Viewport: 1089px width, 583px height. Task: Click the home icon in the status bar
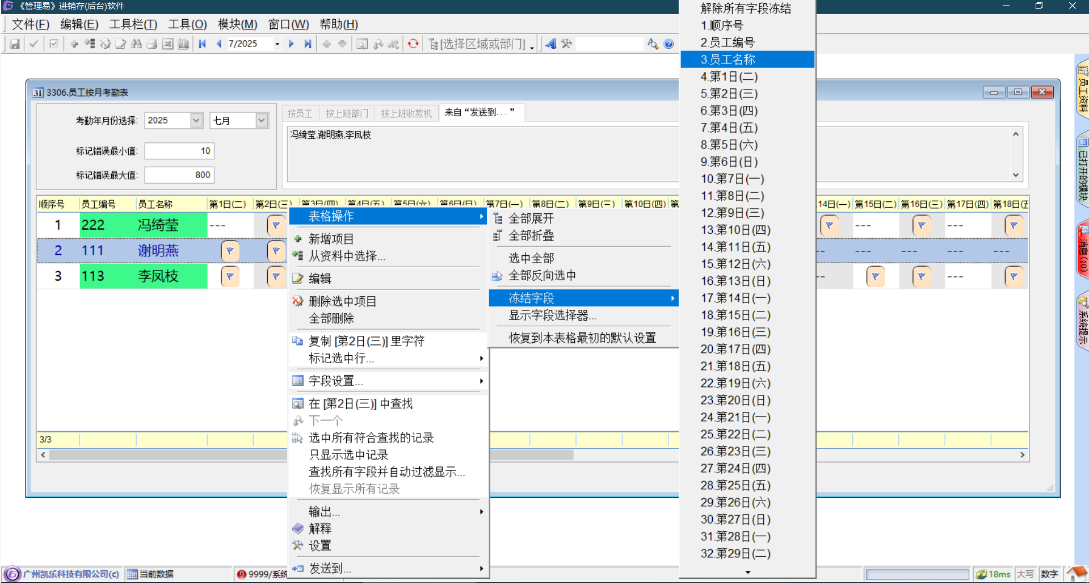click(x=1076, y=574)
